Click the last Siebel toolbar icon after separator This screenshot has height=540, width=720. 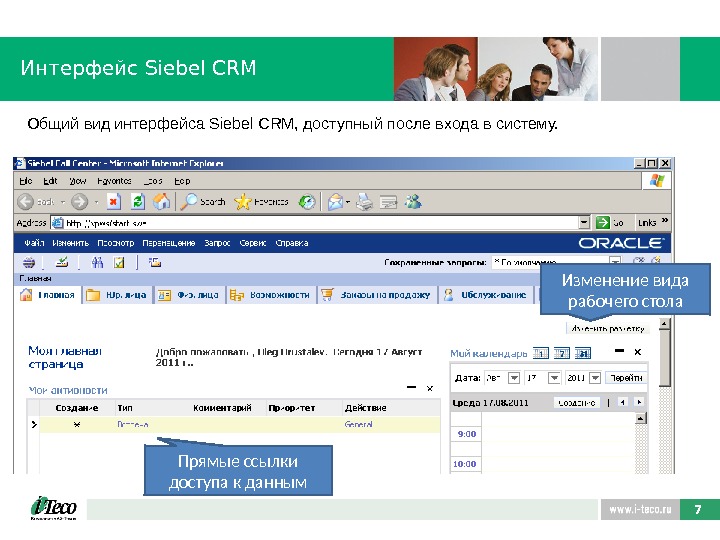tap(155, 263)
